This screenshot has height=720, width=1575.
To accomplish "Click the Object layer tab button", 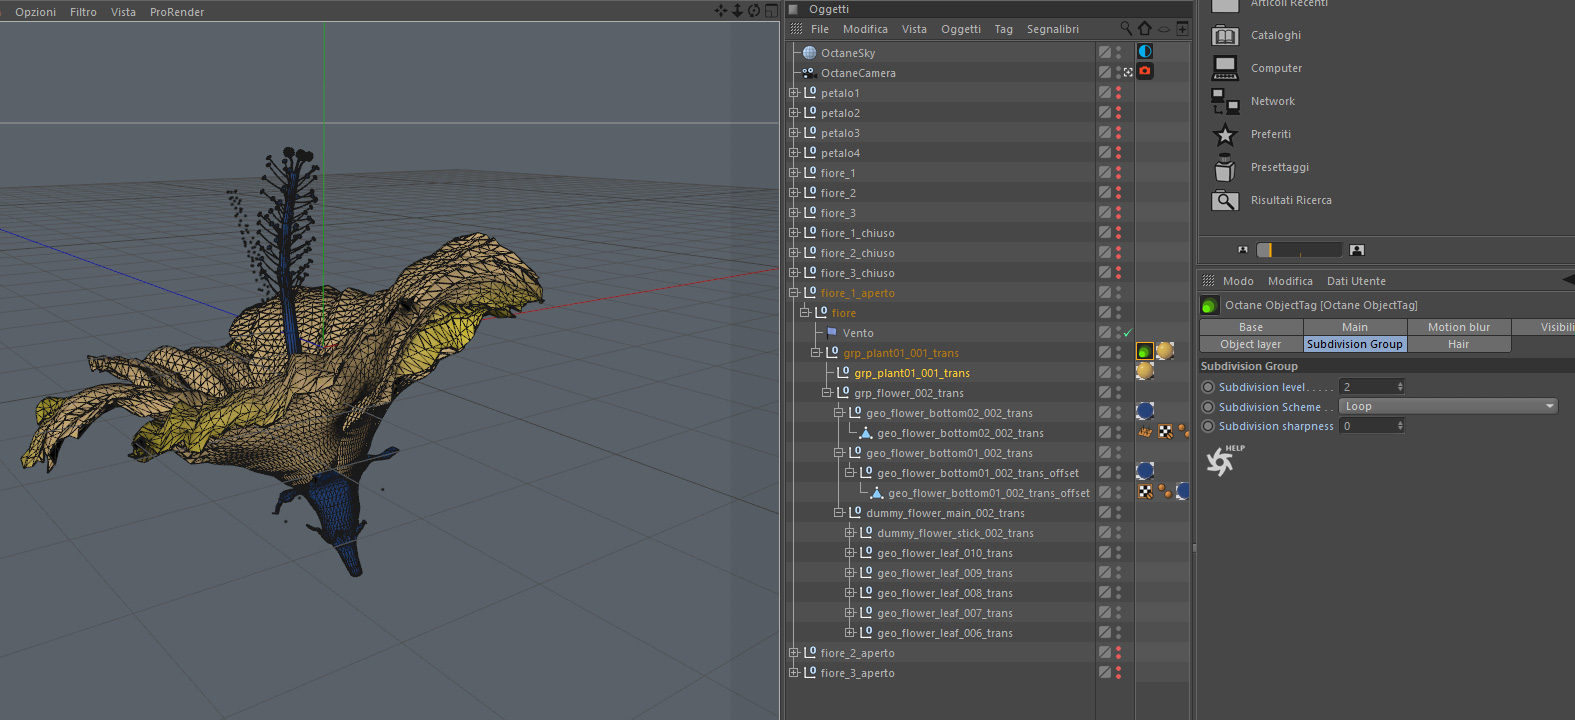I will pyautogui.click(x=1250, y=344).
